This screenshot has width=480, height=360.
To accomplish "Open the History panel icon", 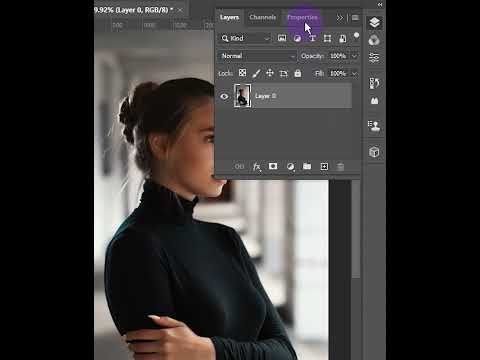I will pyautogui.click(x=374, y=83).
